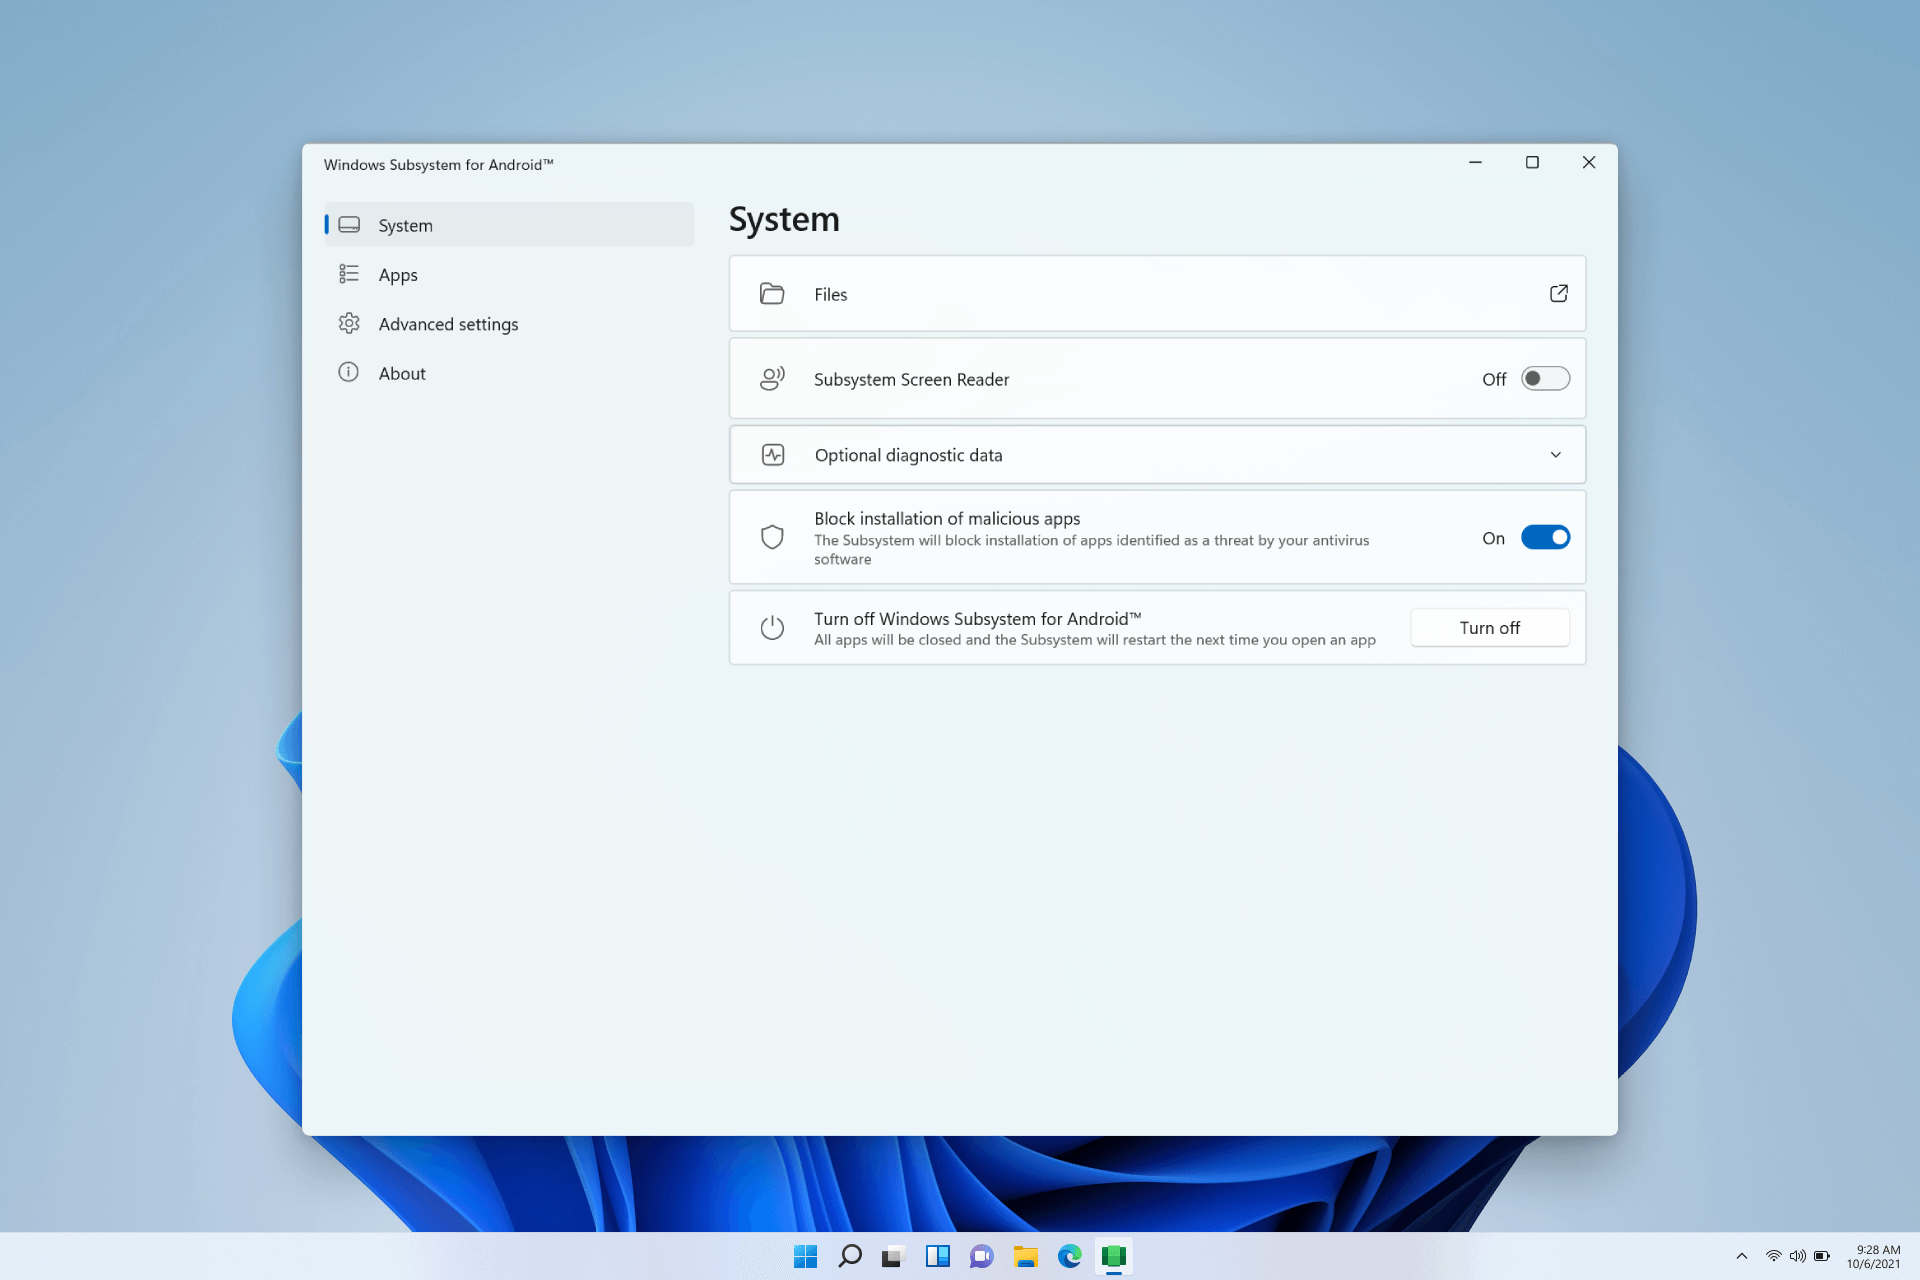Disable Block installation of malicious apps

tap(1543, 537)
